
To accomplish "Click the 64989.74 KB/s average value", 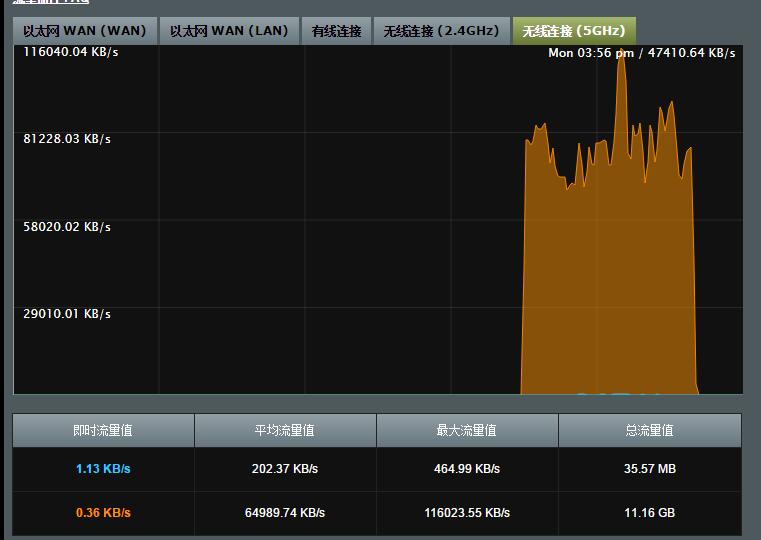I will (285, 512).
